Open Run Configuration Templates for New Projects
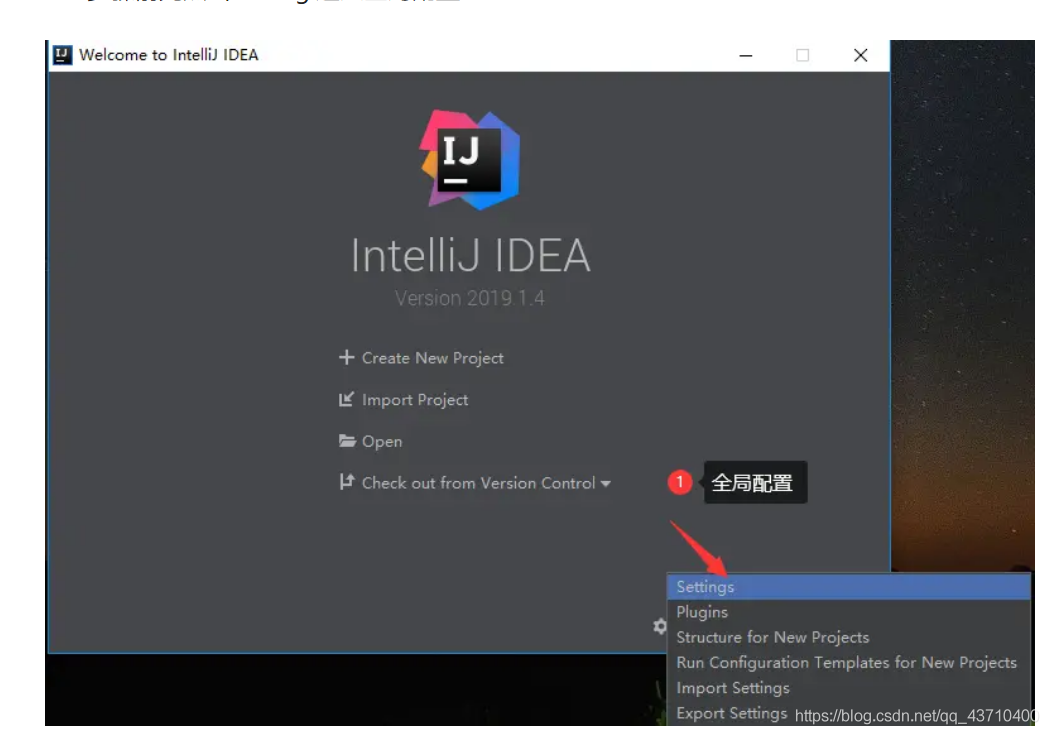The height and width of the screenshot is (735, 1049). (848, 663)
